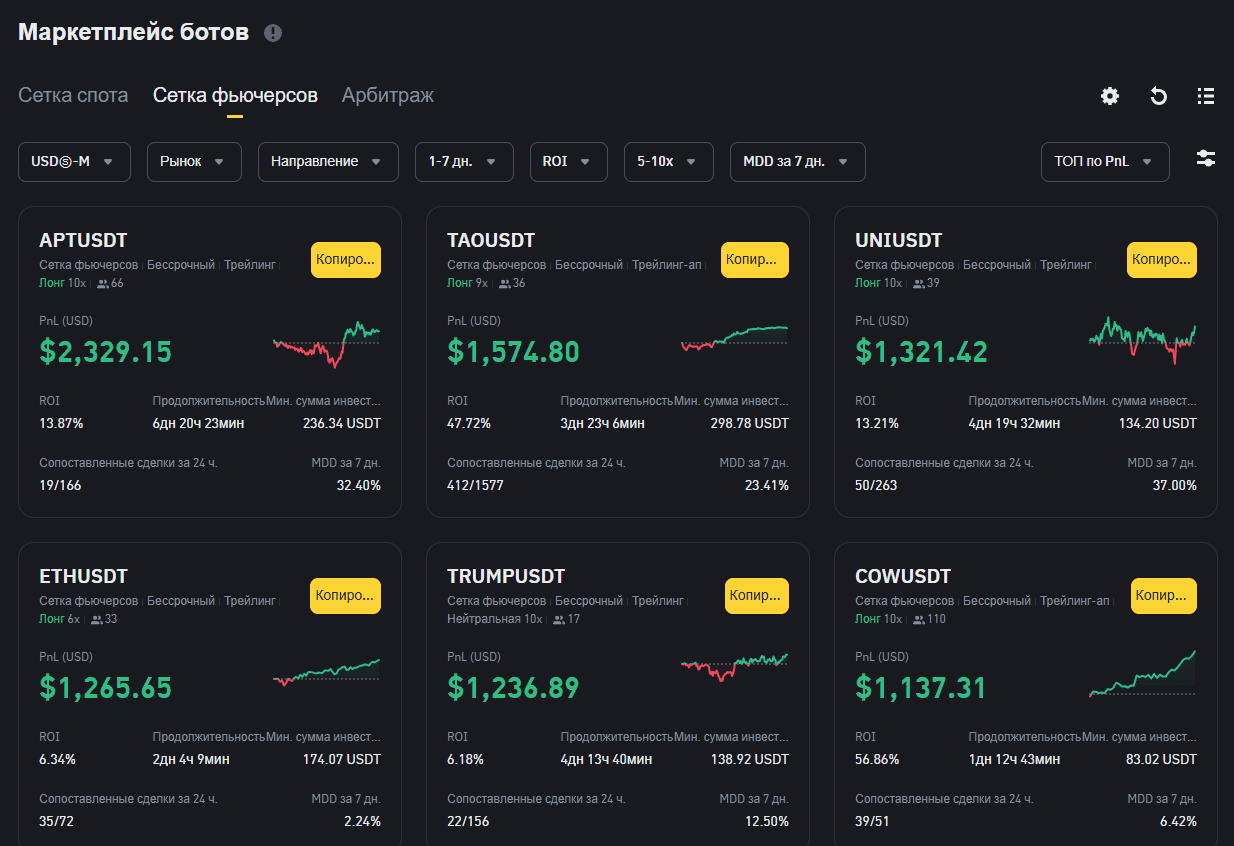Select the Сетка фьючерсов tab

click(235, 96)
